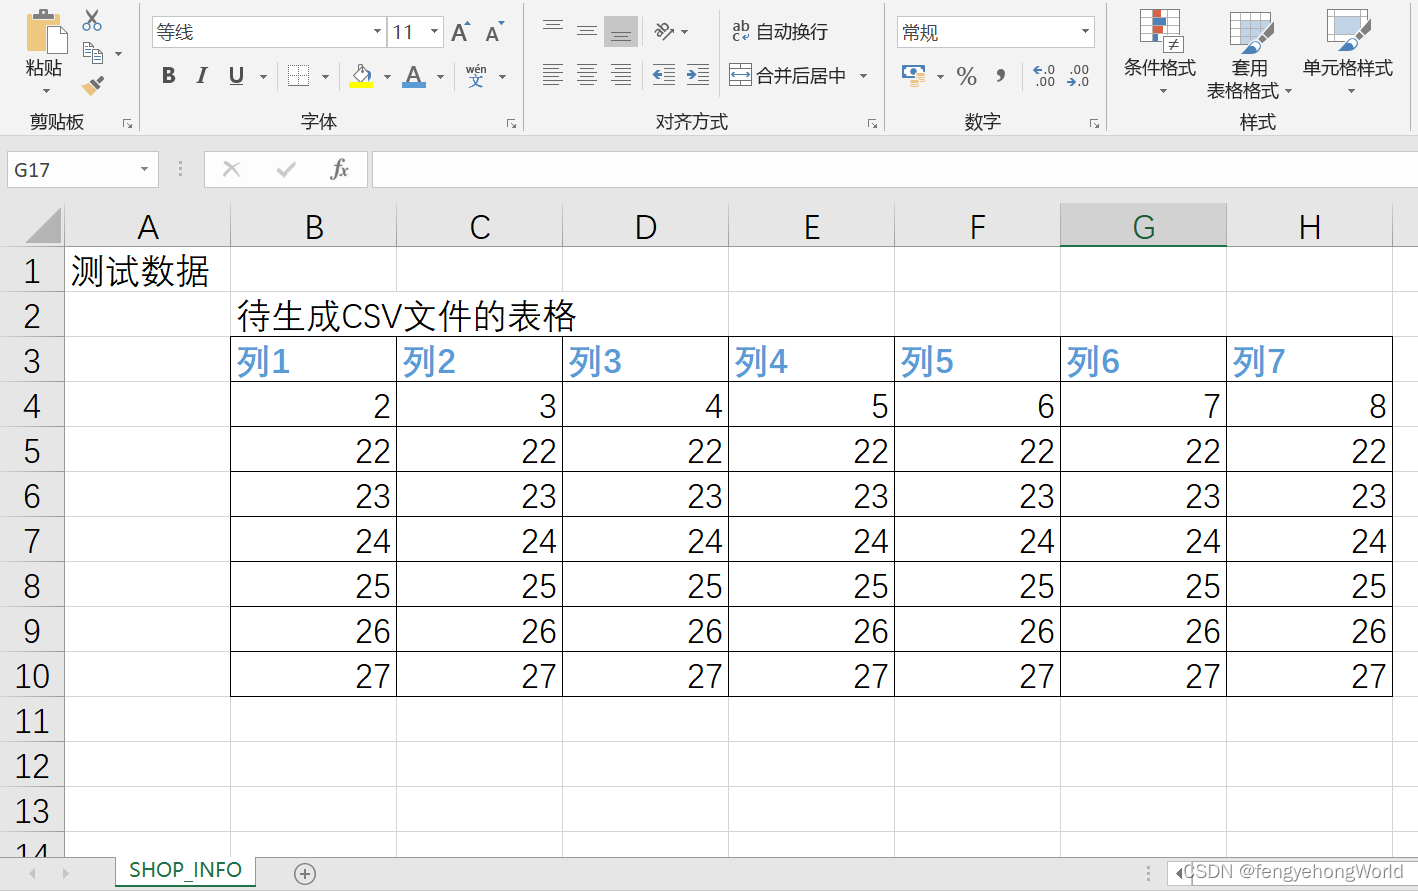
Task: Click formula bar confirm checkmark icon
Action: click(286, 169)
